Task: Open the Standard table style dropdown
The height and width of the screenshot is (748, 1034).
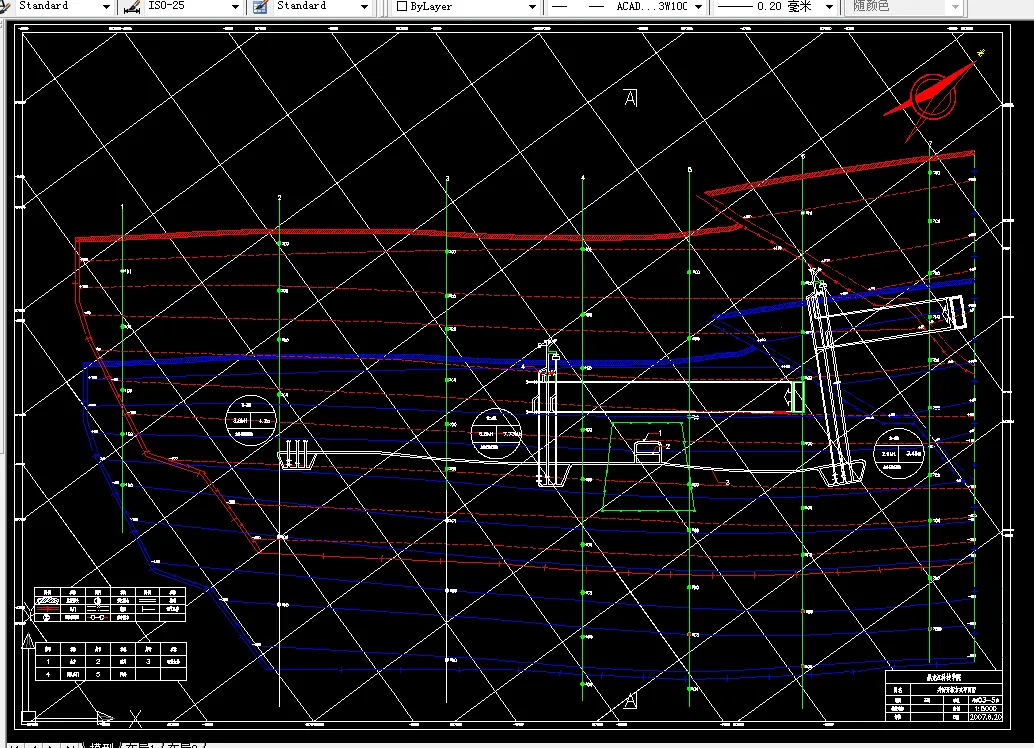Action: tap(364, 7)
